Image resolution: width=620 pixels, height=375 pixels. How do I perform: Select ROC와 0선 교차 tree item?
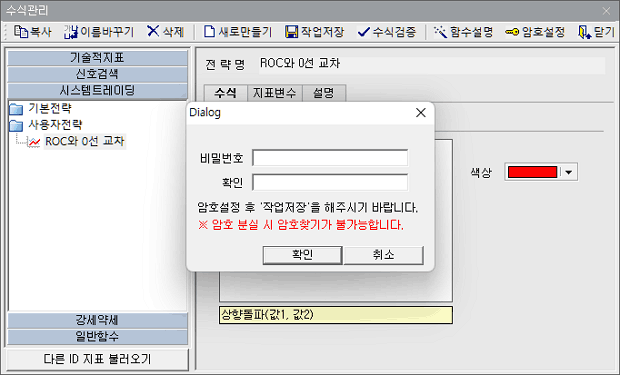click(x=85, y=141)
